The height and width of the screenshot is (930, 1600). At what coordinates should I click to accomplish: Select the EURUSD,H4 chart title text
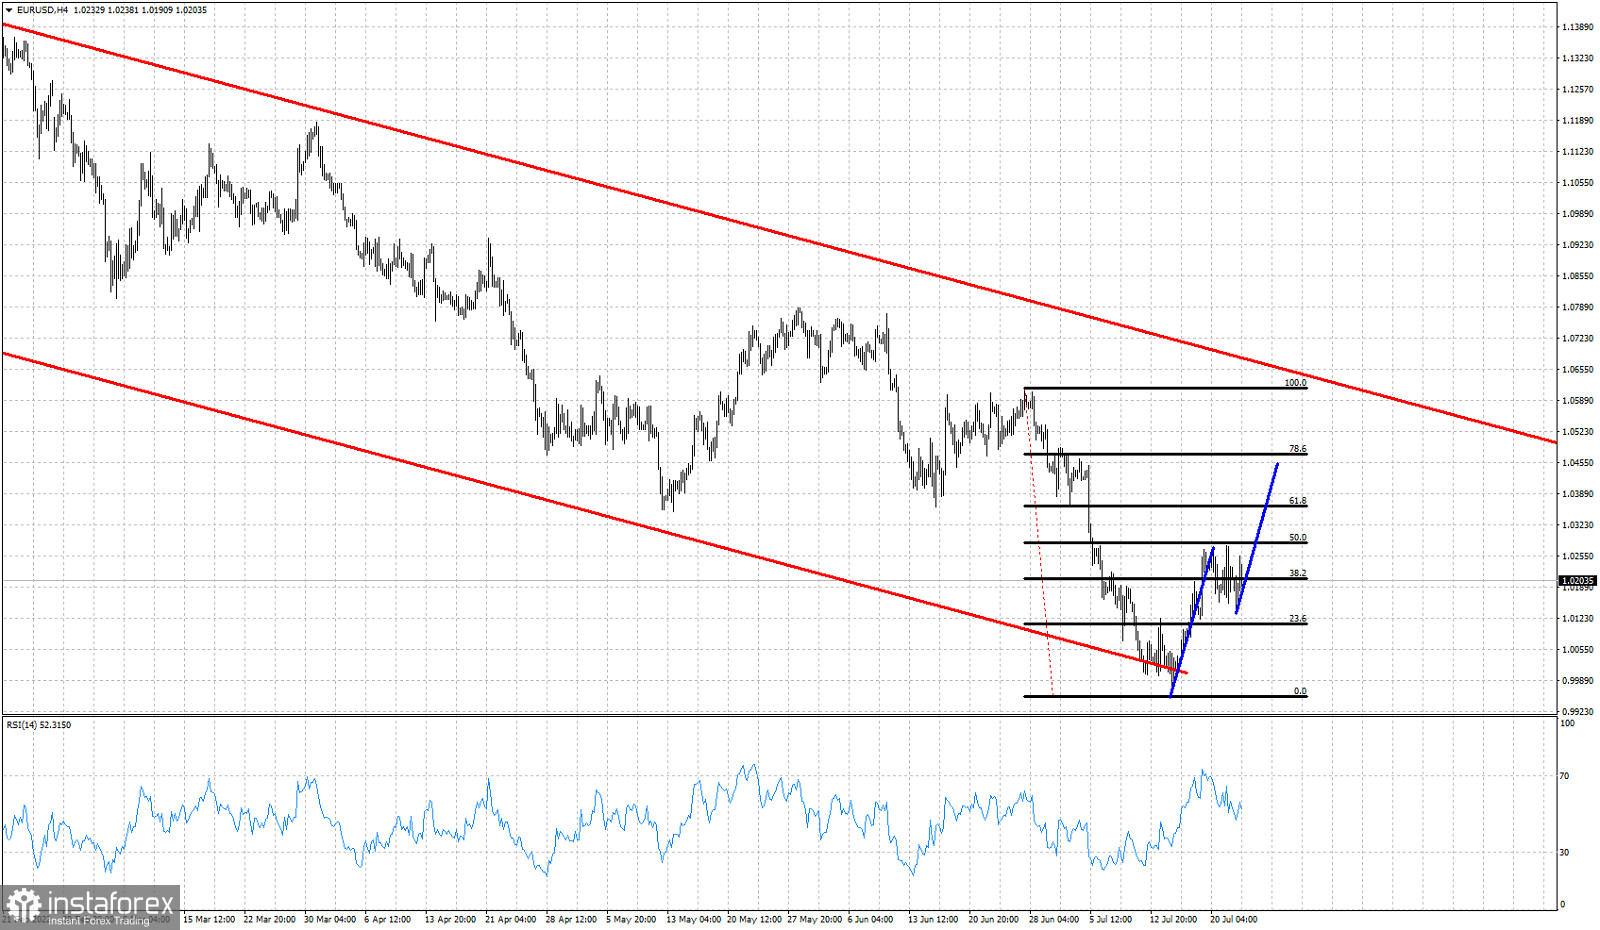[42, 9]
